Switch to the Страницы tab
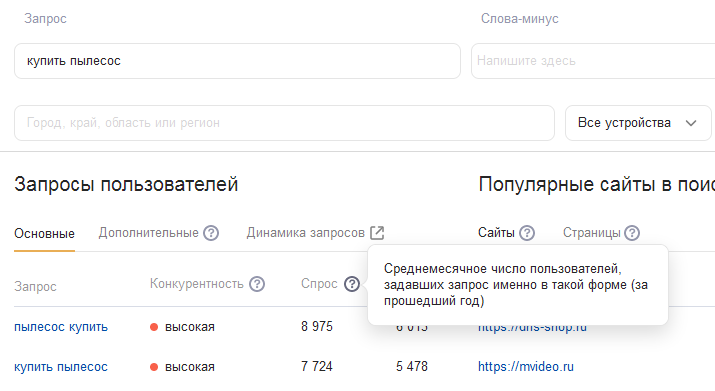Viewport: 715px width, 391px height. click(x=591, y=233)
